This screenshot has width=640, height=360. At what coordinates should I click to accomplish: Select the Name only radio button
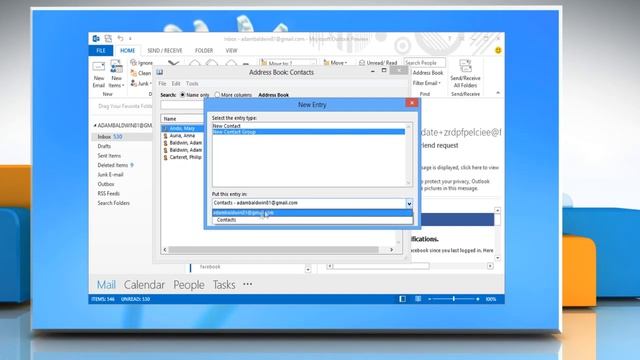[182, 95]
